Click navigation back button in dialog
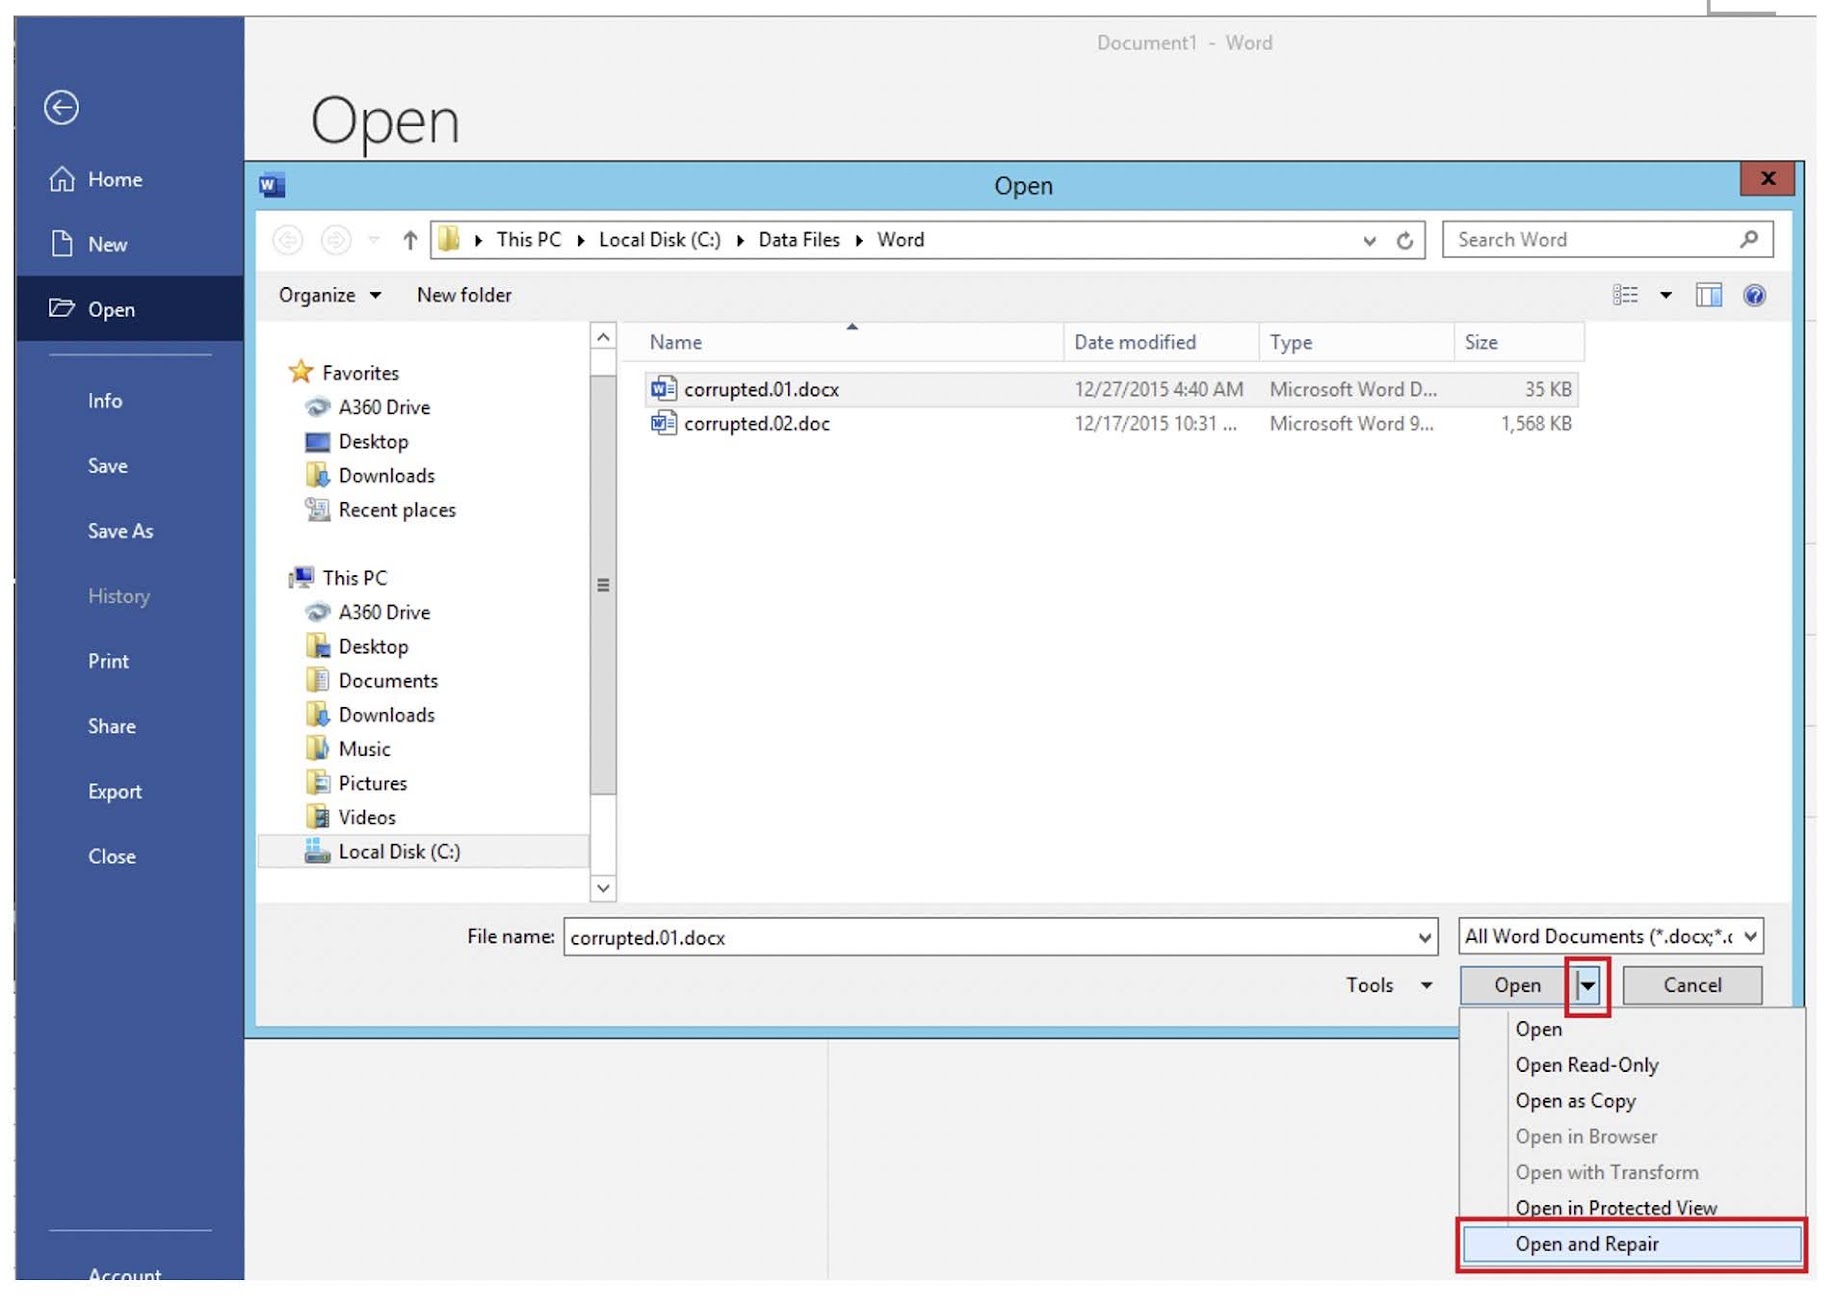Viewport: 1832px width, 1308px height. coord(288,240)
